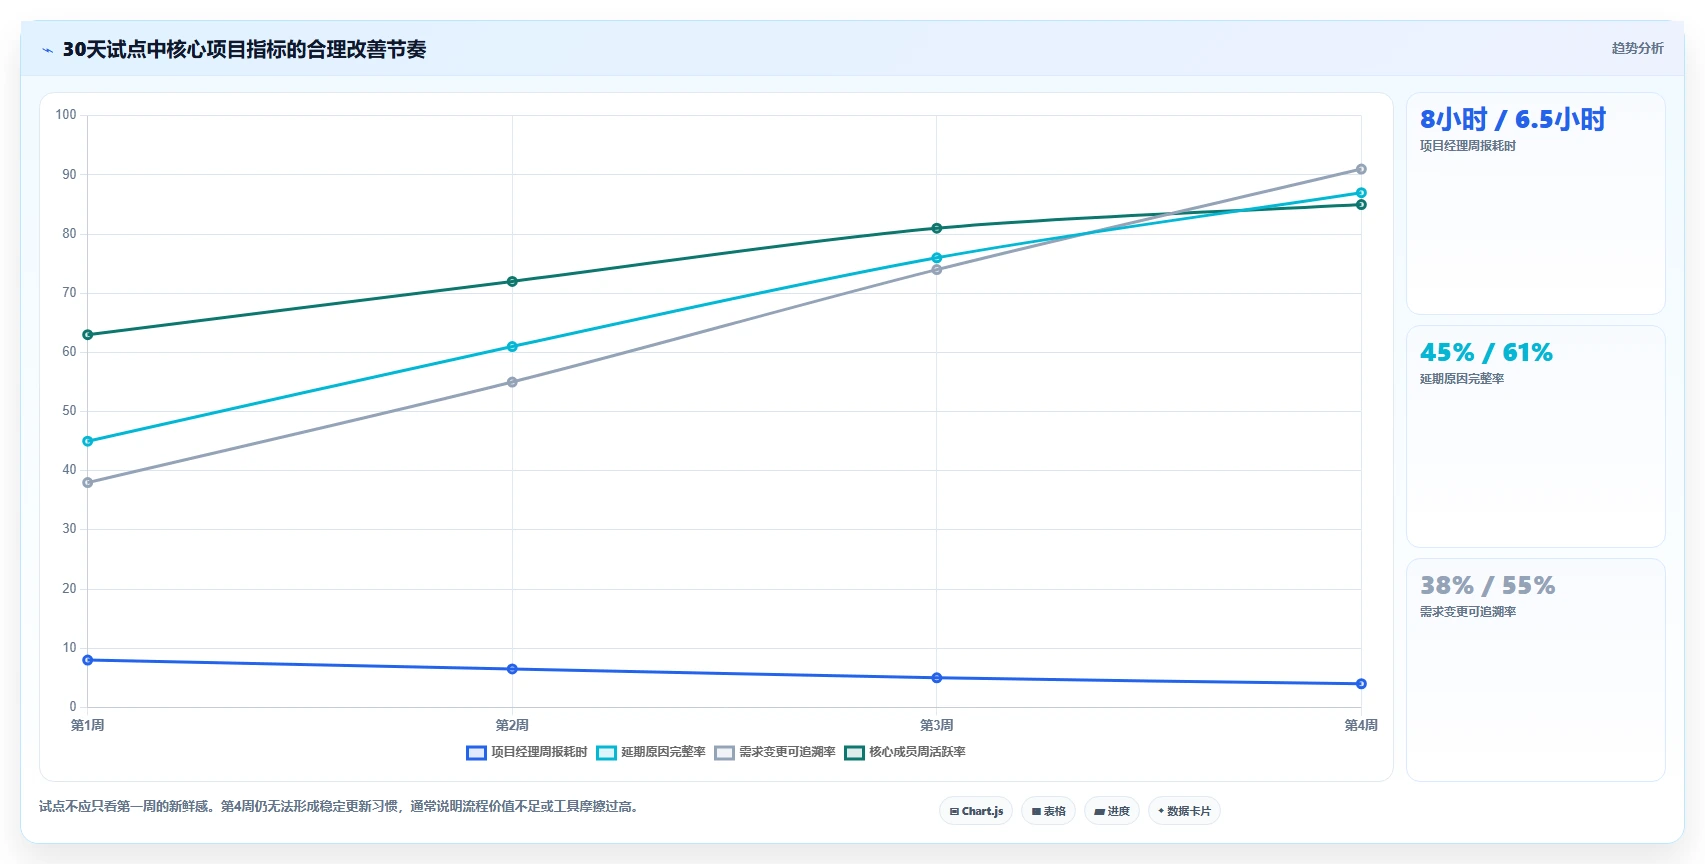Click the 第2周 point on the dark green line
Image resolution: width=1705 pixels, height=864 pixels.
[x=512, y=282]
